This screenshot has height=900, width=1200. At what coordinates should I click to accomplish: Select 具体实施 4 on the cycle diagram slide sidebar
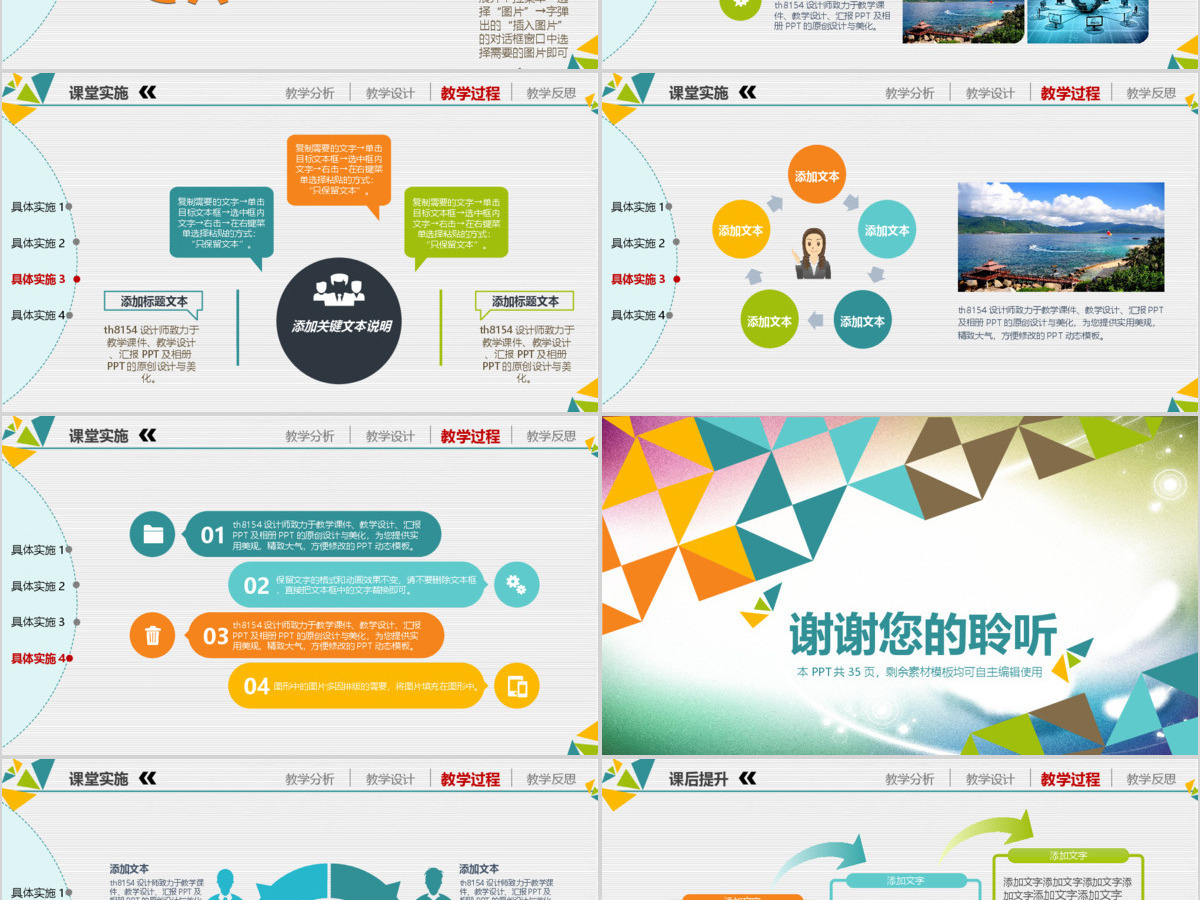click(x=638, y=315)
